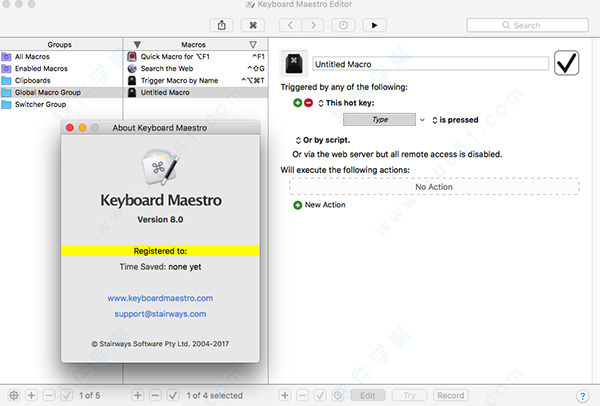Open the dropdown arrow beside Type
Image resolution: width=600 pixels, height=406 pixels.
(x=422, y=120)
